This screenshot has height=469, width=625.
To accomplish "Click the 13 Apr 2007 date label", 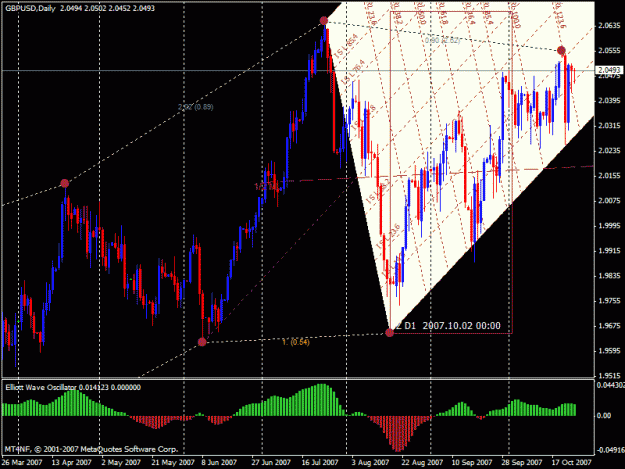I will point(71,463).
